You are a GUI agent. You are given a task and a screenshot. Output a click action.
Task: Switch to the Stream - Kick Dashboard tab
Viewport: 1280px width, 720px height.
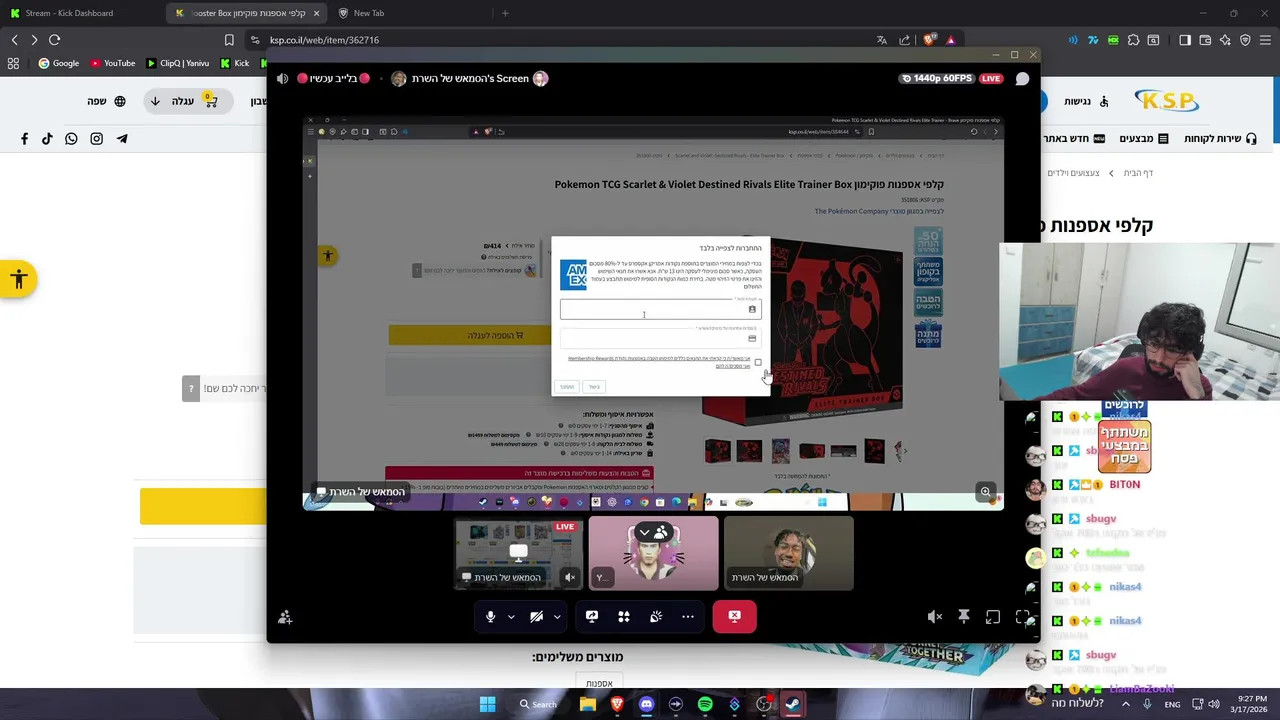(x=68, y=13)
